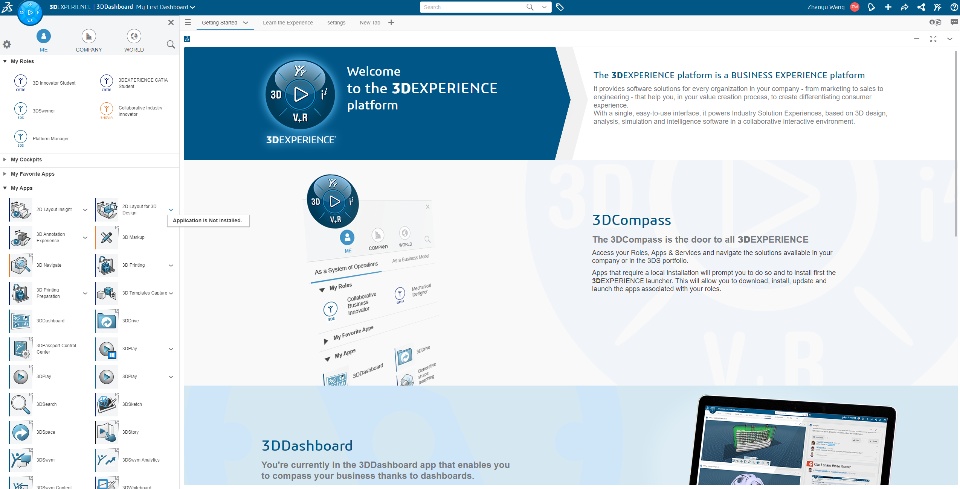960x489 pixels.
Task: Open the Getting Started tab dropdown arrow
Action: [246, 23]
